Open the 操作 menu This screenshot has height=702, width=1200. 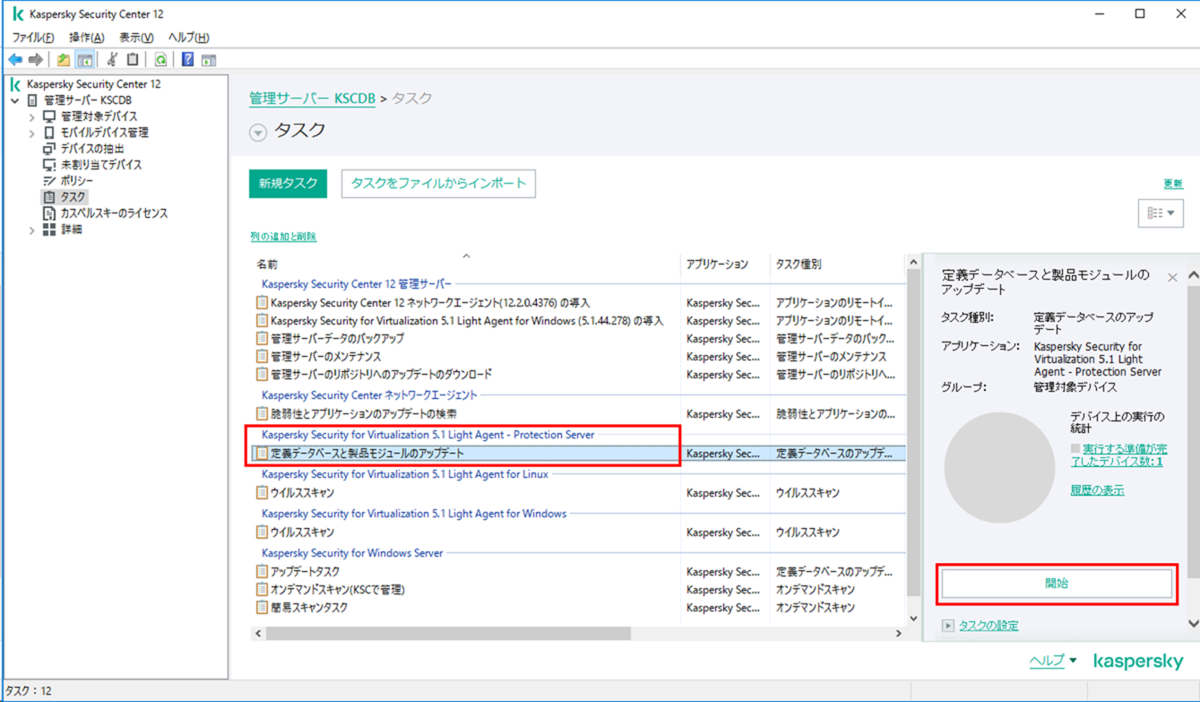click(85, 36)
